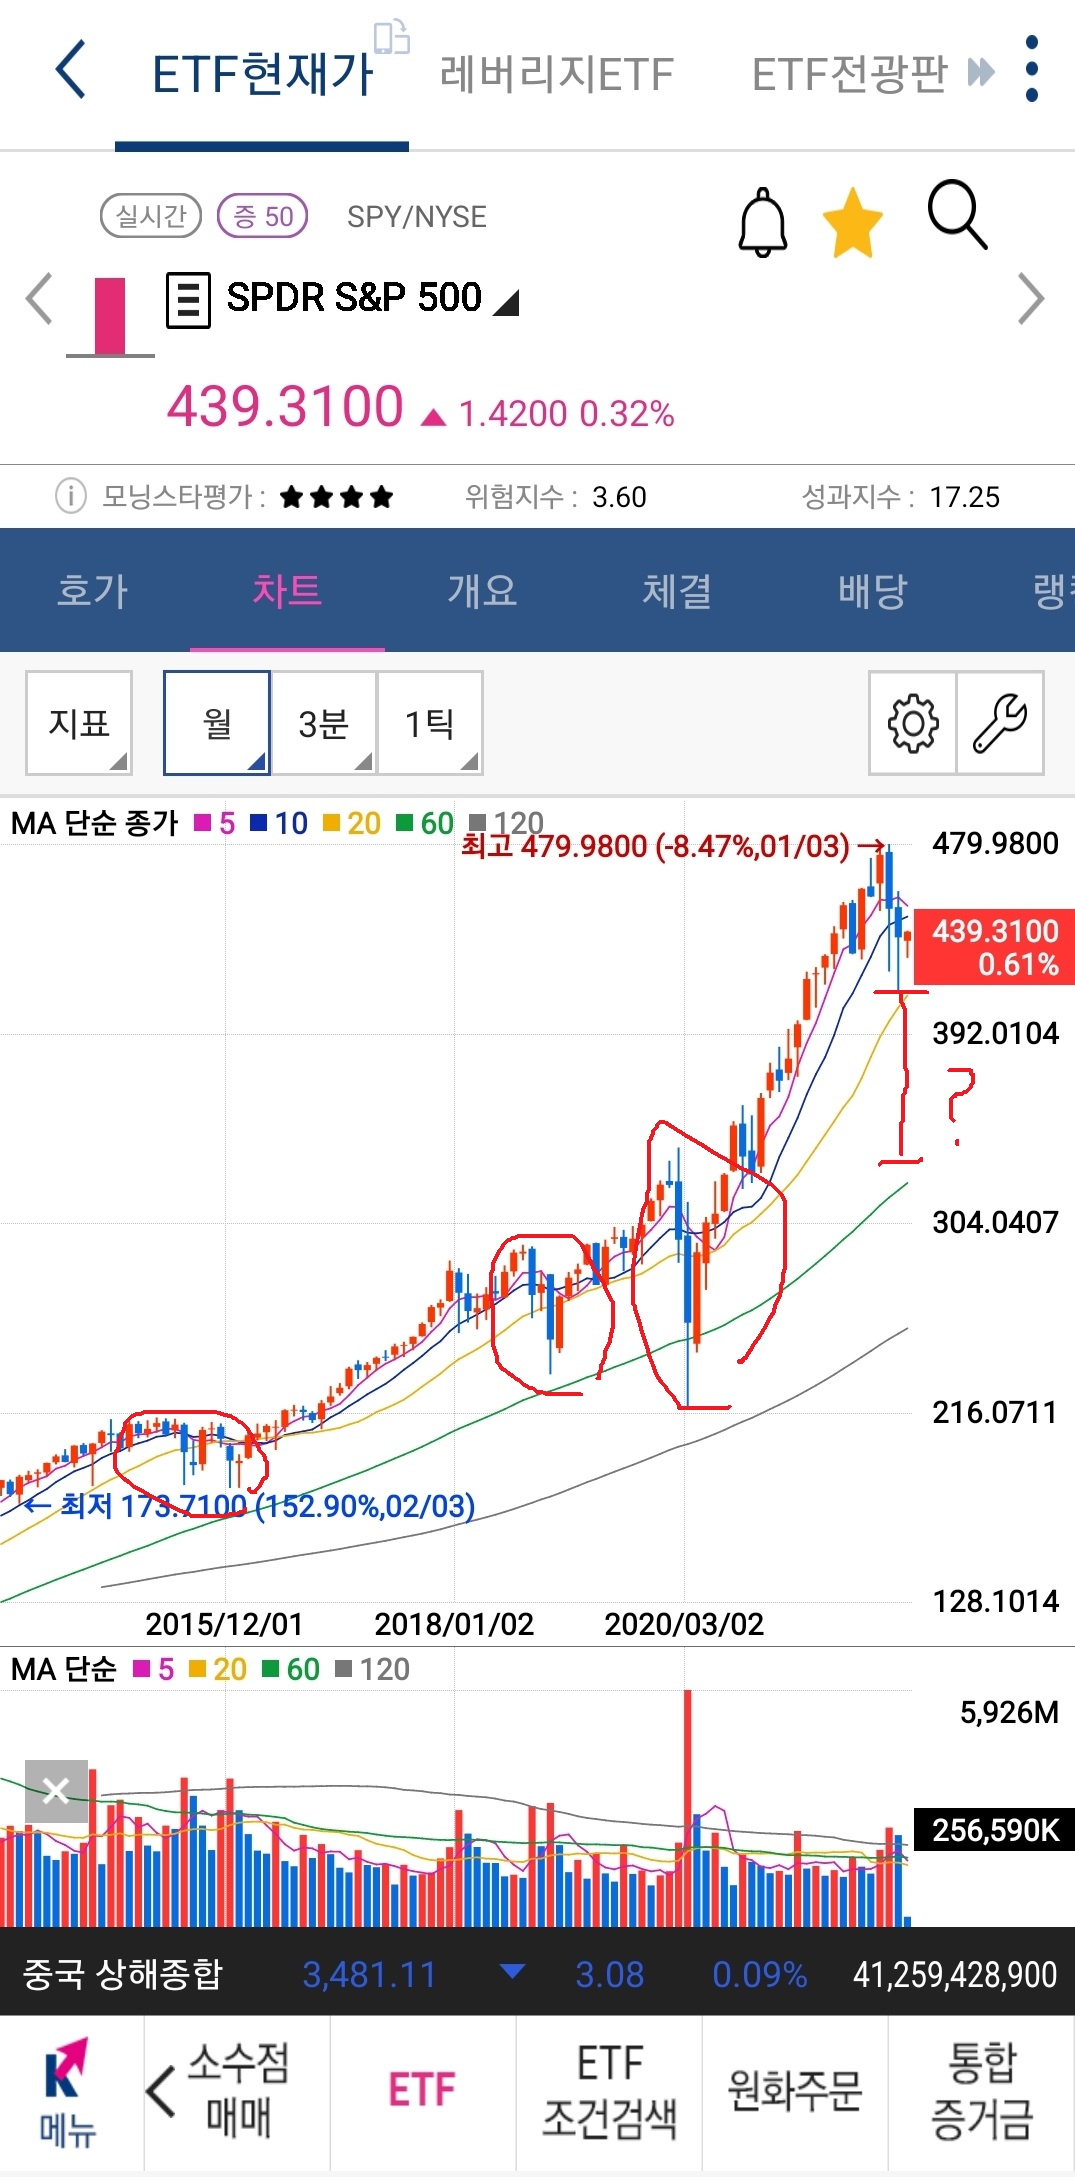The height and width of the screenshot is (2177, 1075).
Task: Open the K 메뉴 main menu
Action: (68, 2092)
